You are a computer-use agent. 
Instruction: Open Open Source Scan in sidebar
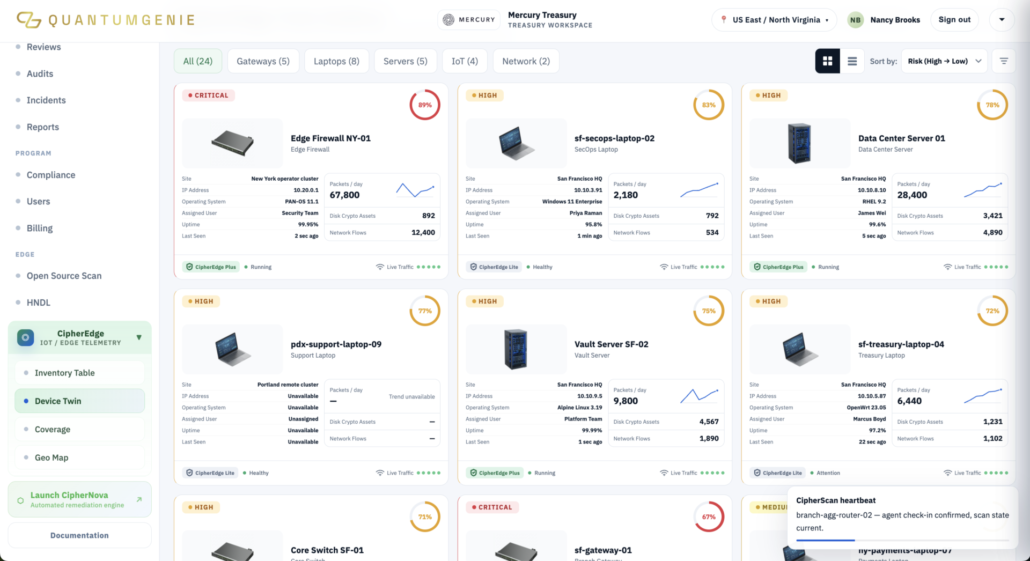(64, 276)
